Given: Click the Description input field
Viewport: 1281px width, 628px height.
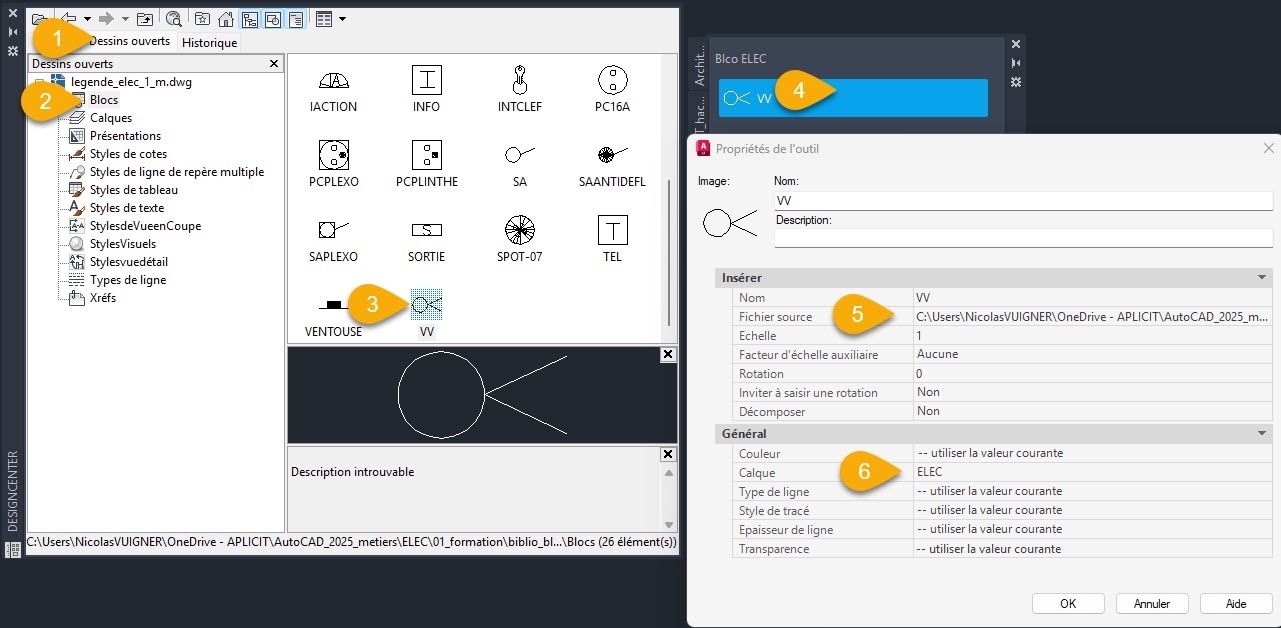Looking at the screenshot, I should pos(1022,238).
